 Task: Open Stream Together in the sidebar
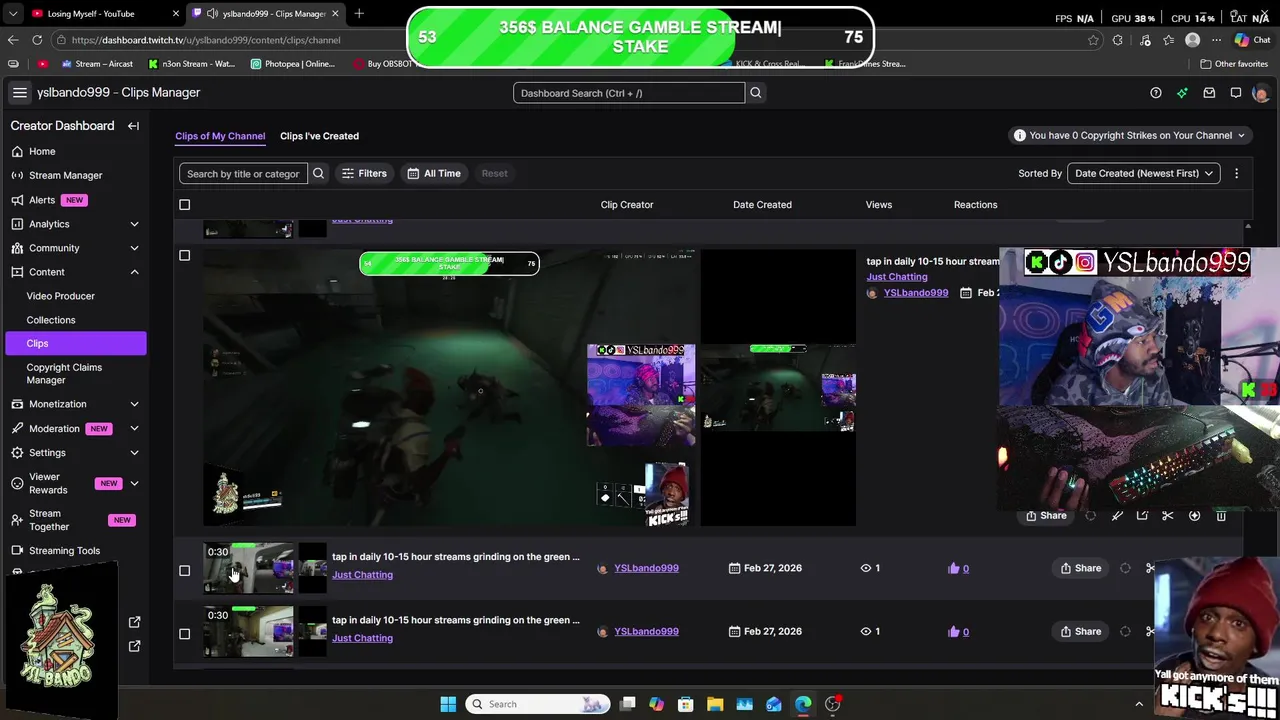(x=75, y=520)
